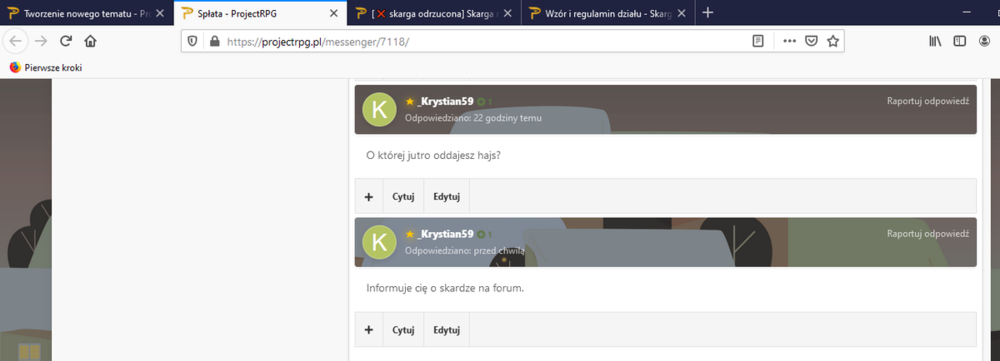The image size is (1000, 361).
Task: Multi-quote plus under skardze na forum message
Action: pos(369,330)
